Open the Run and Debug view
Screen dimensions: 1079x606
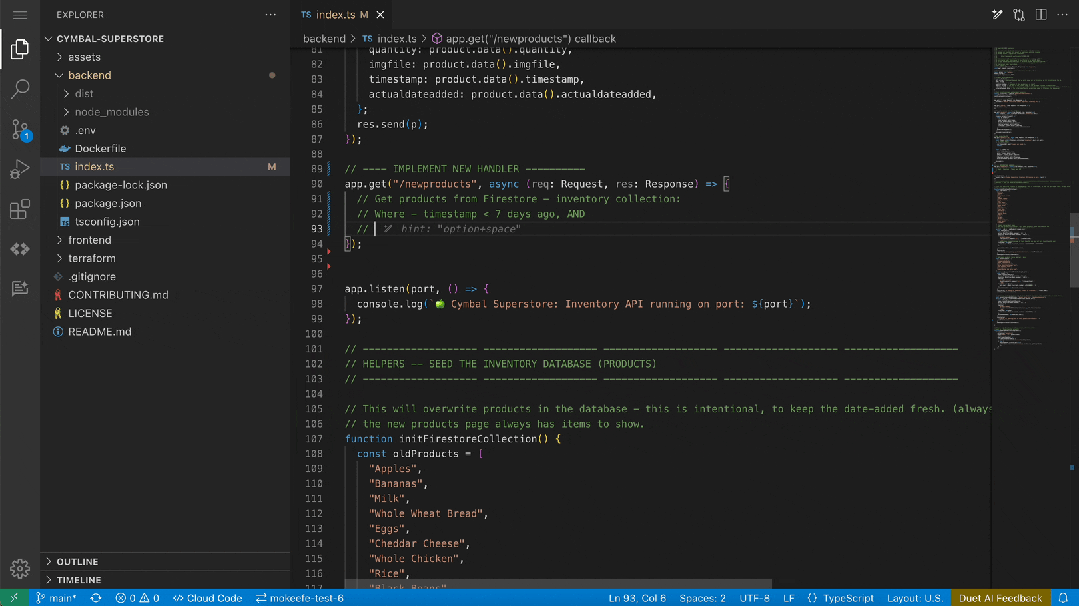(x=20, y=169)
